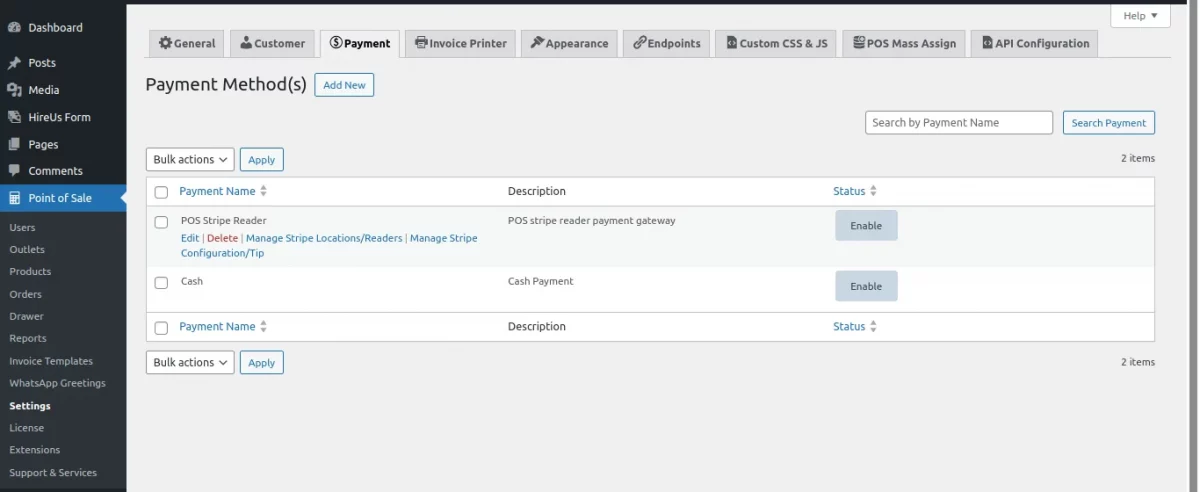Open Reports in the sidebar
This screenshot has width=1200, height=492.
pos(28,338)
